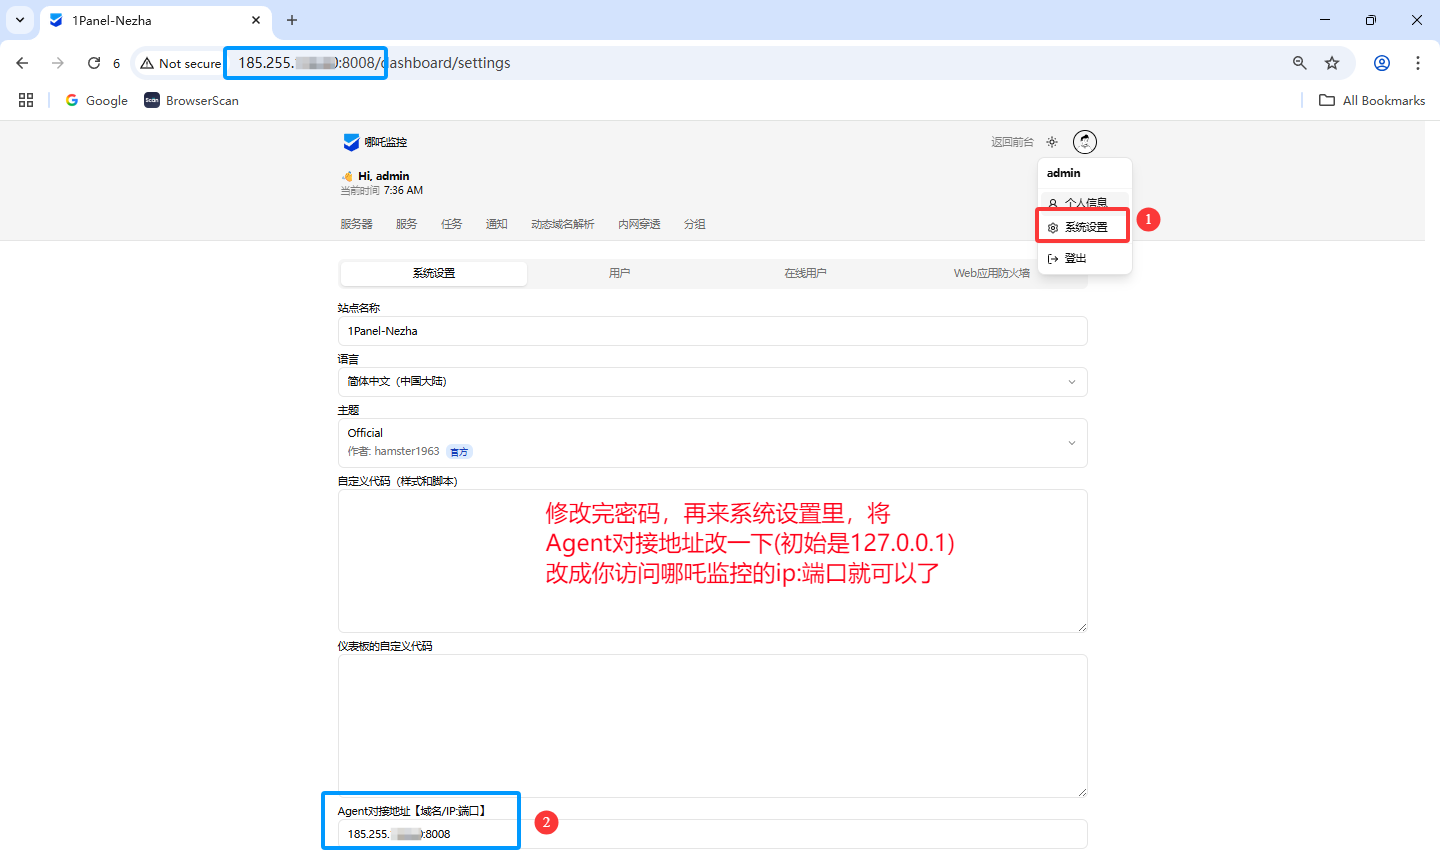Expand the 语言 language dropdown

click(712, 381)
